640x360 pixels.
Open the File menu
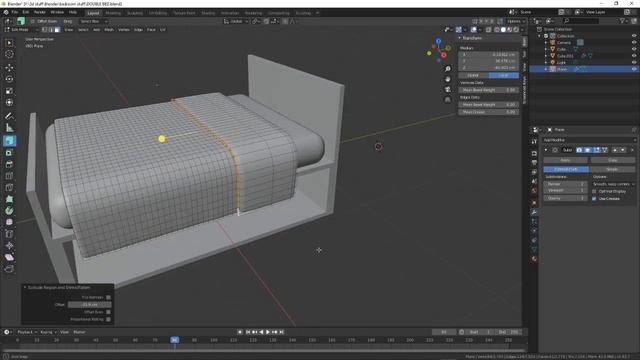click(x=15, y=12)
